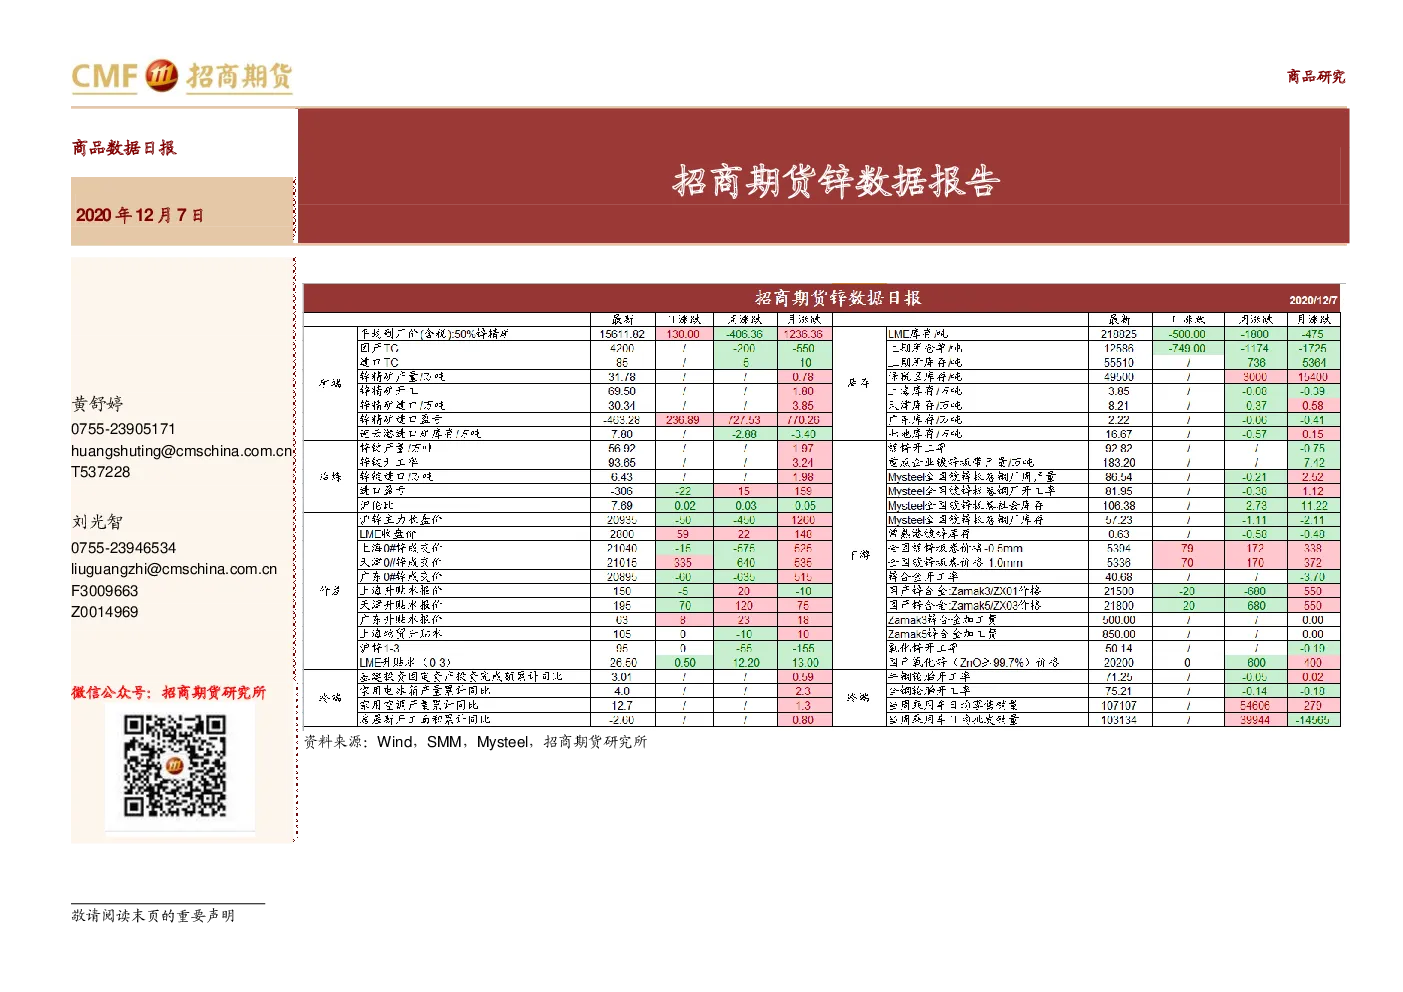Image resolution: width=1403 pixels, height=992 pixels.
Task: Click the value 55510 in the right table
Action: pos(1119,363)
